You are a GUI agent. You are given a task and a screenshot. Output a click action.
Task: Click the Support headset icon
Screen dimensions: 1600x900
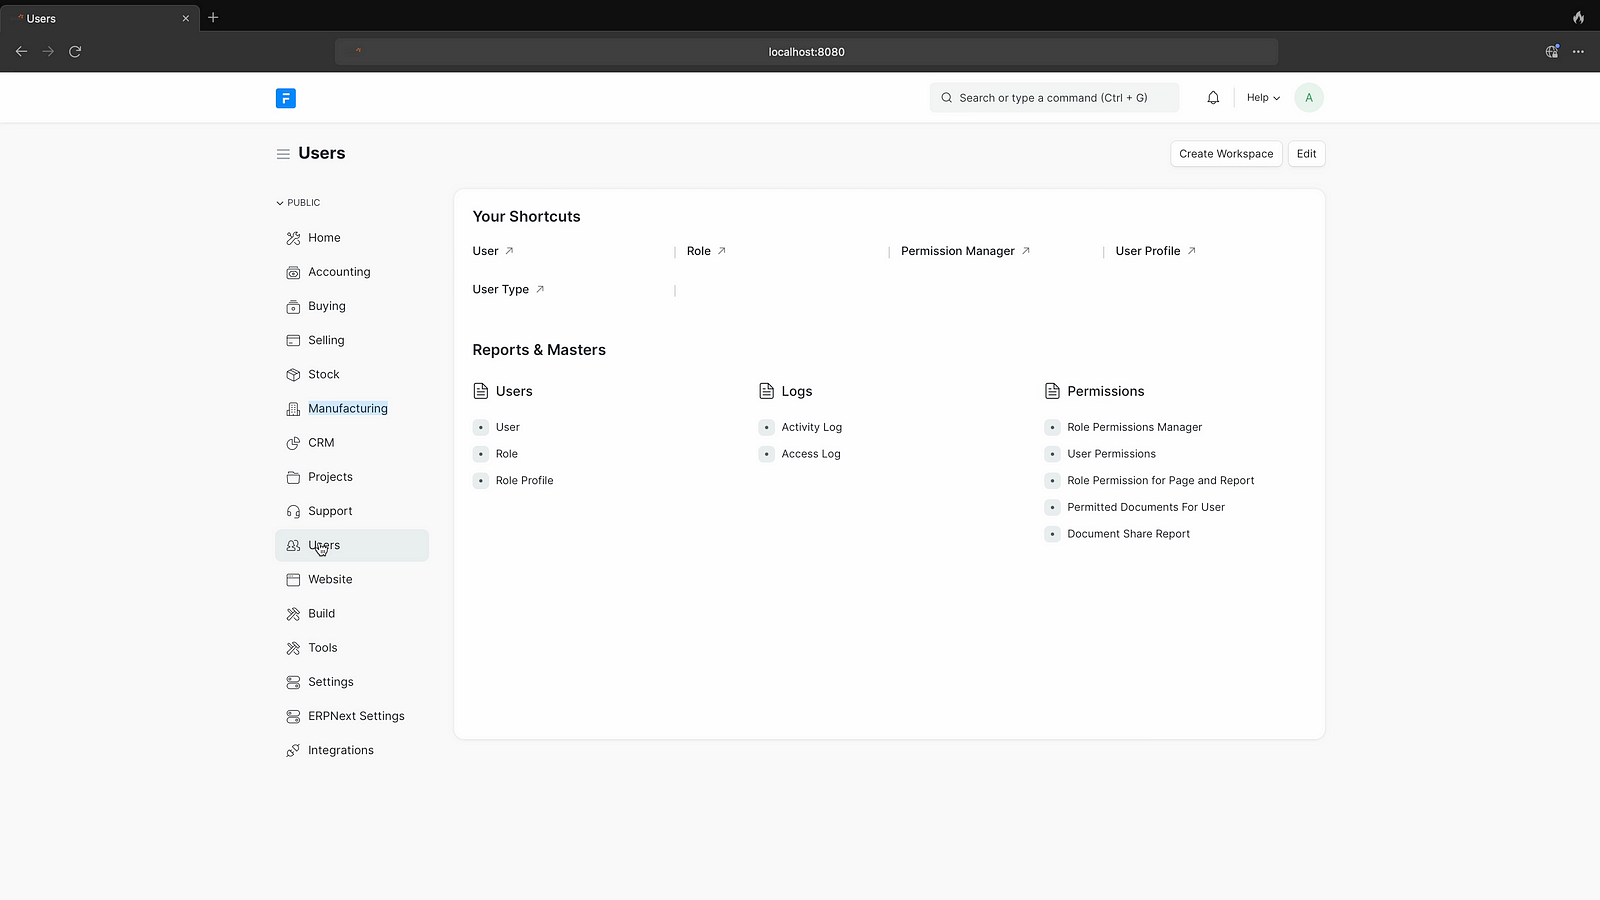(293, 512)
